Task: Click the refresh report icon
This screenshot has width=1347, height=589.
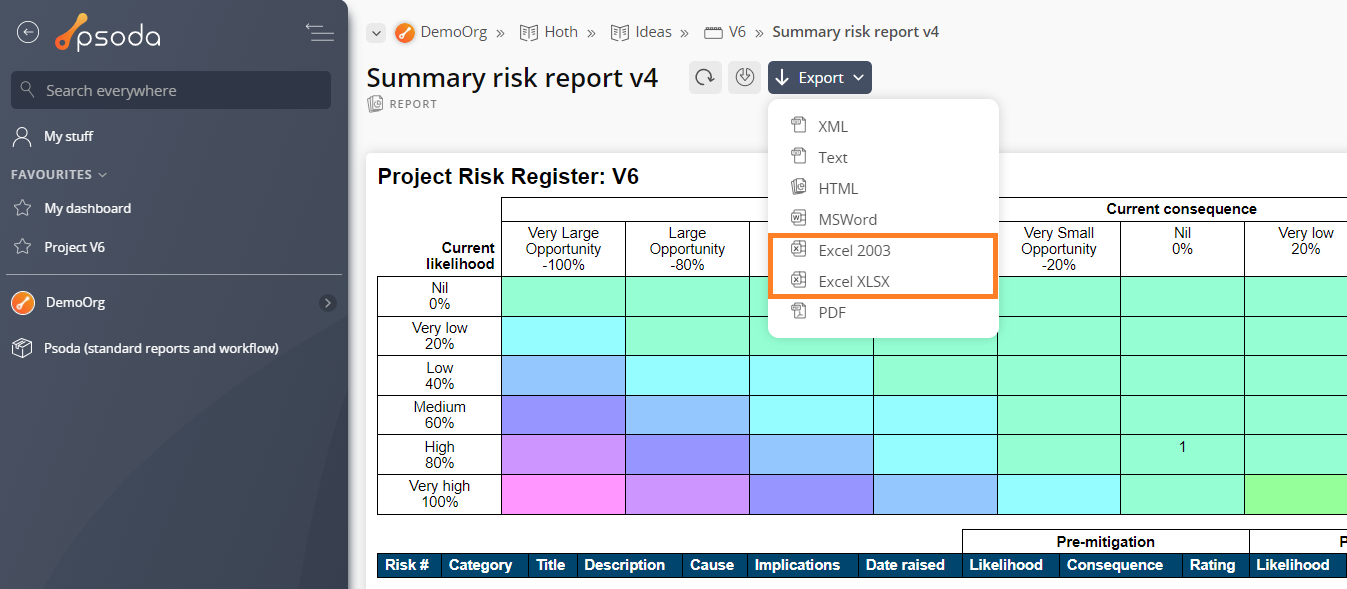Action: pyautogui.click(x=705, y=78)
